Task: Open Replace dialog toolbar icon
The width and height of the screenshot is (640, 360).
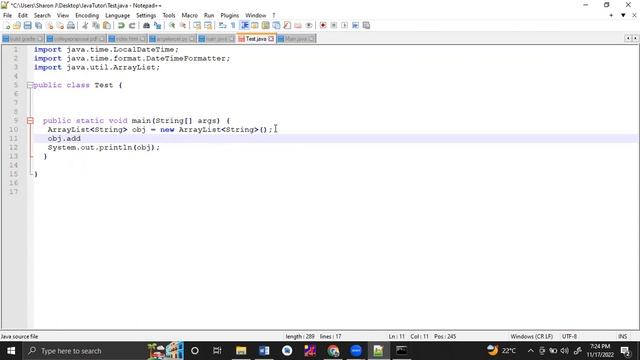Action: (x=157, y=25)
